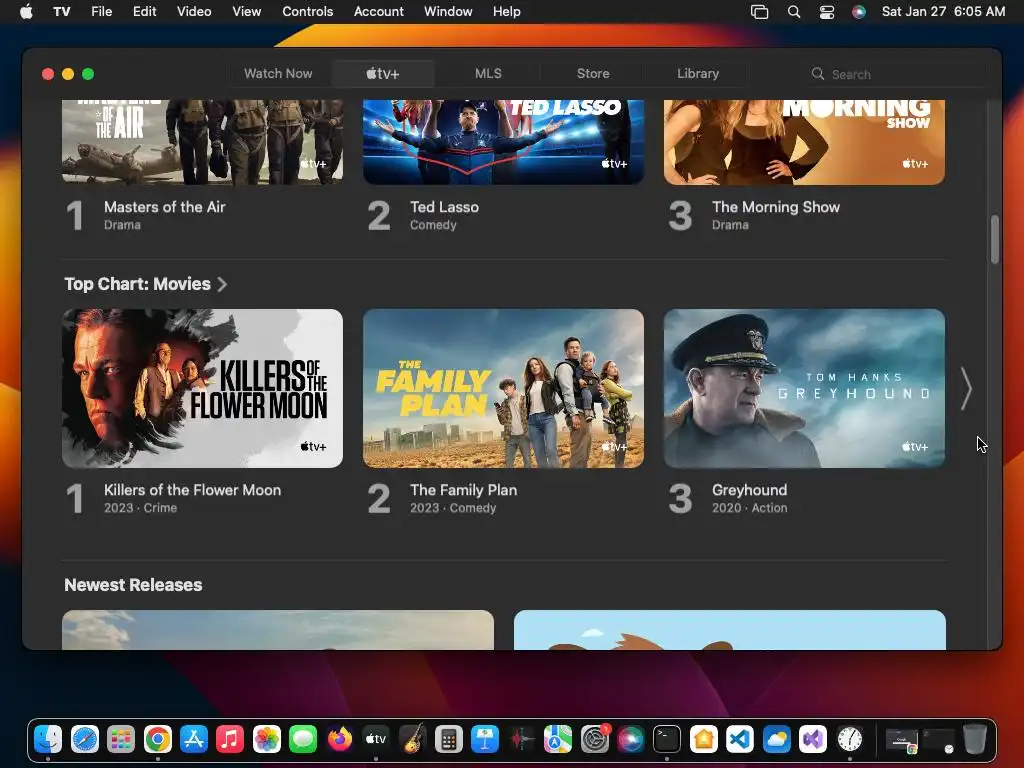This screenshot has width=1024, height=768.
Task: Open Spotlight search in the menu bar
Action: point(793,11)
